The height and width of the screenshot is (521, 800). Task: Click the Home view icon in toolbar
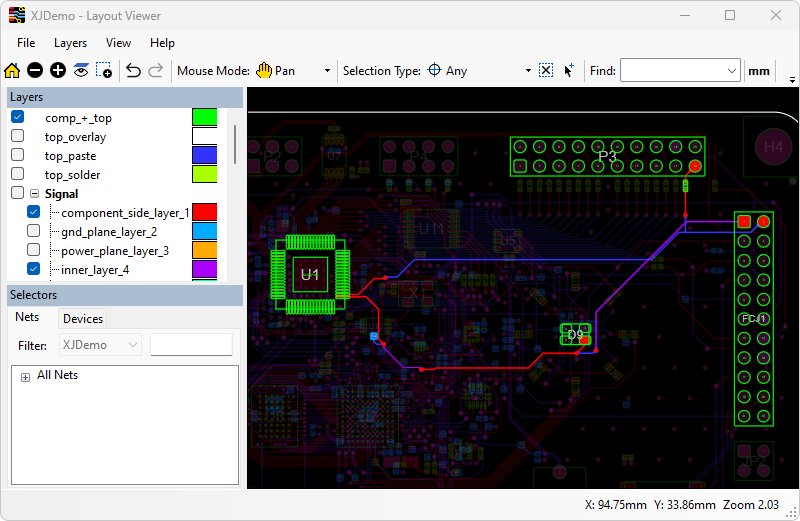12,71
